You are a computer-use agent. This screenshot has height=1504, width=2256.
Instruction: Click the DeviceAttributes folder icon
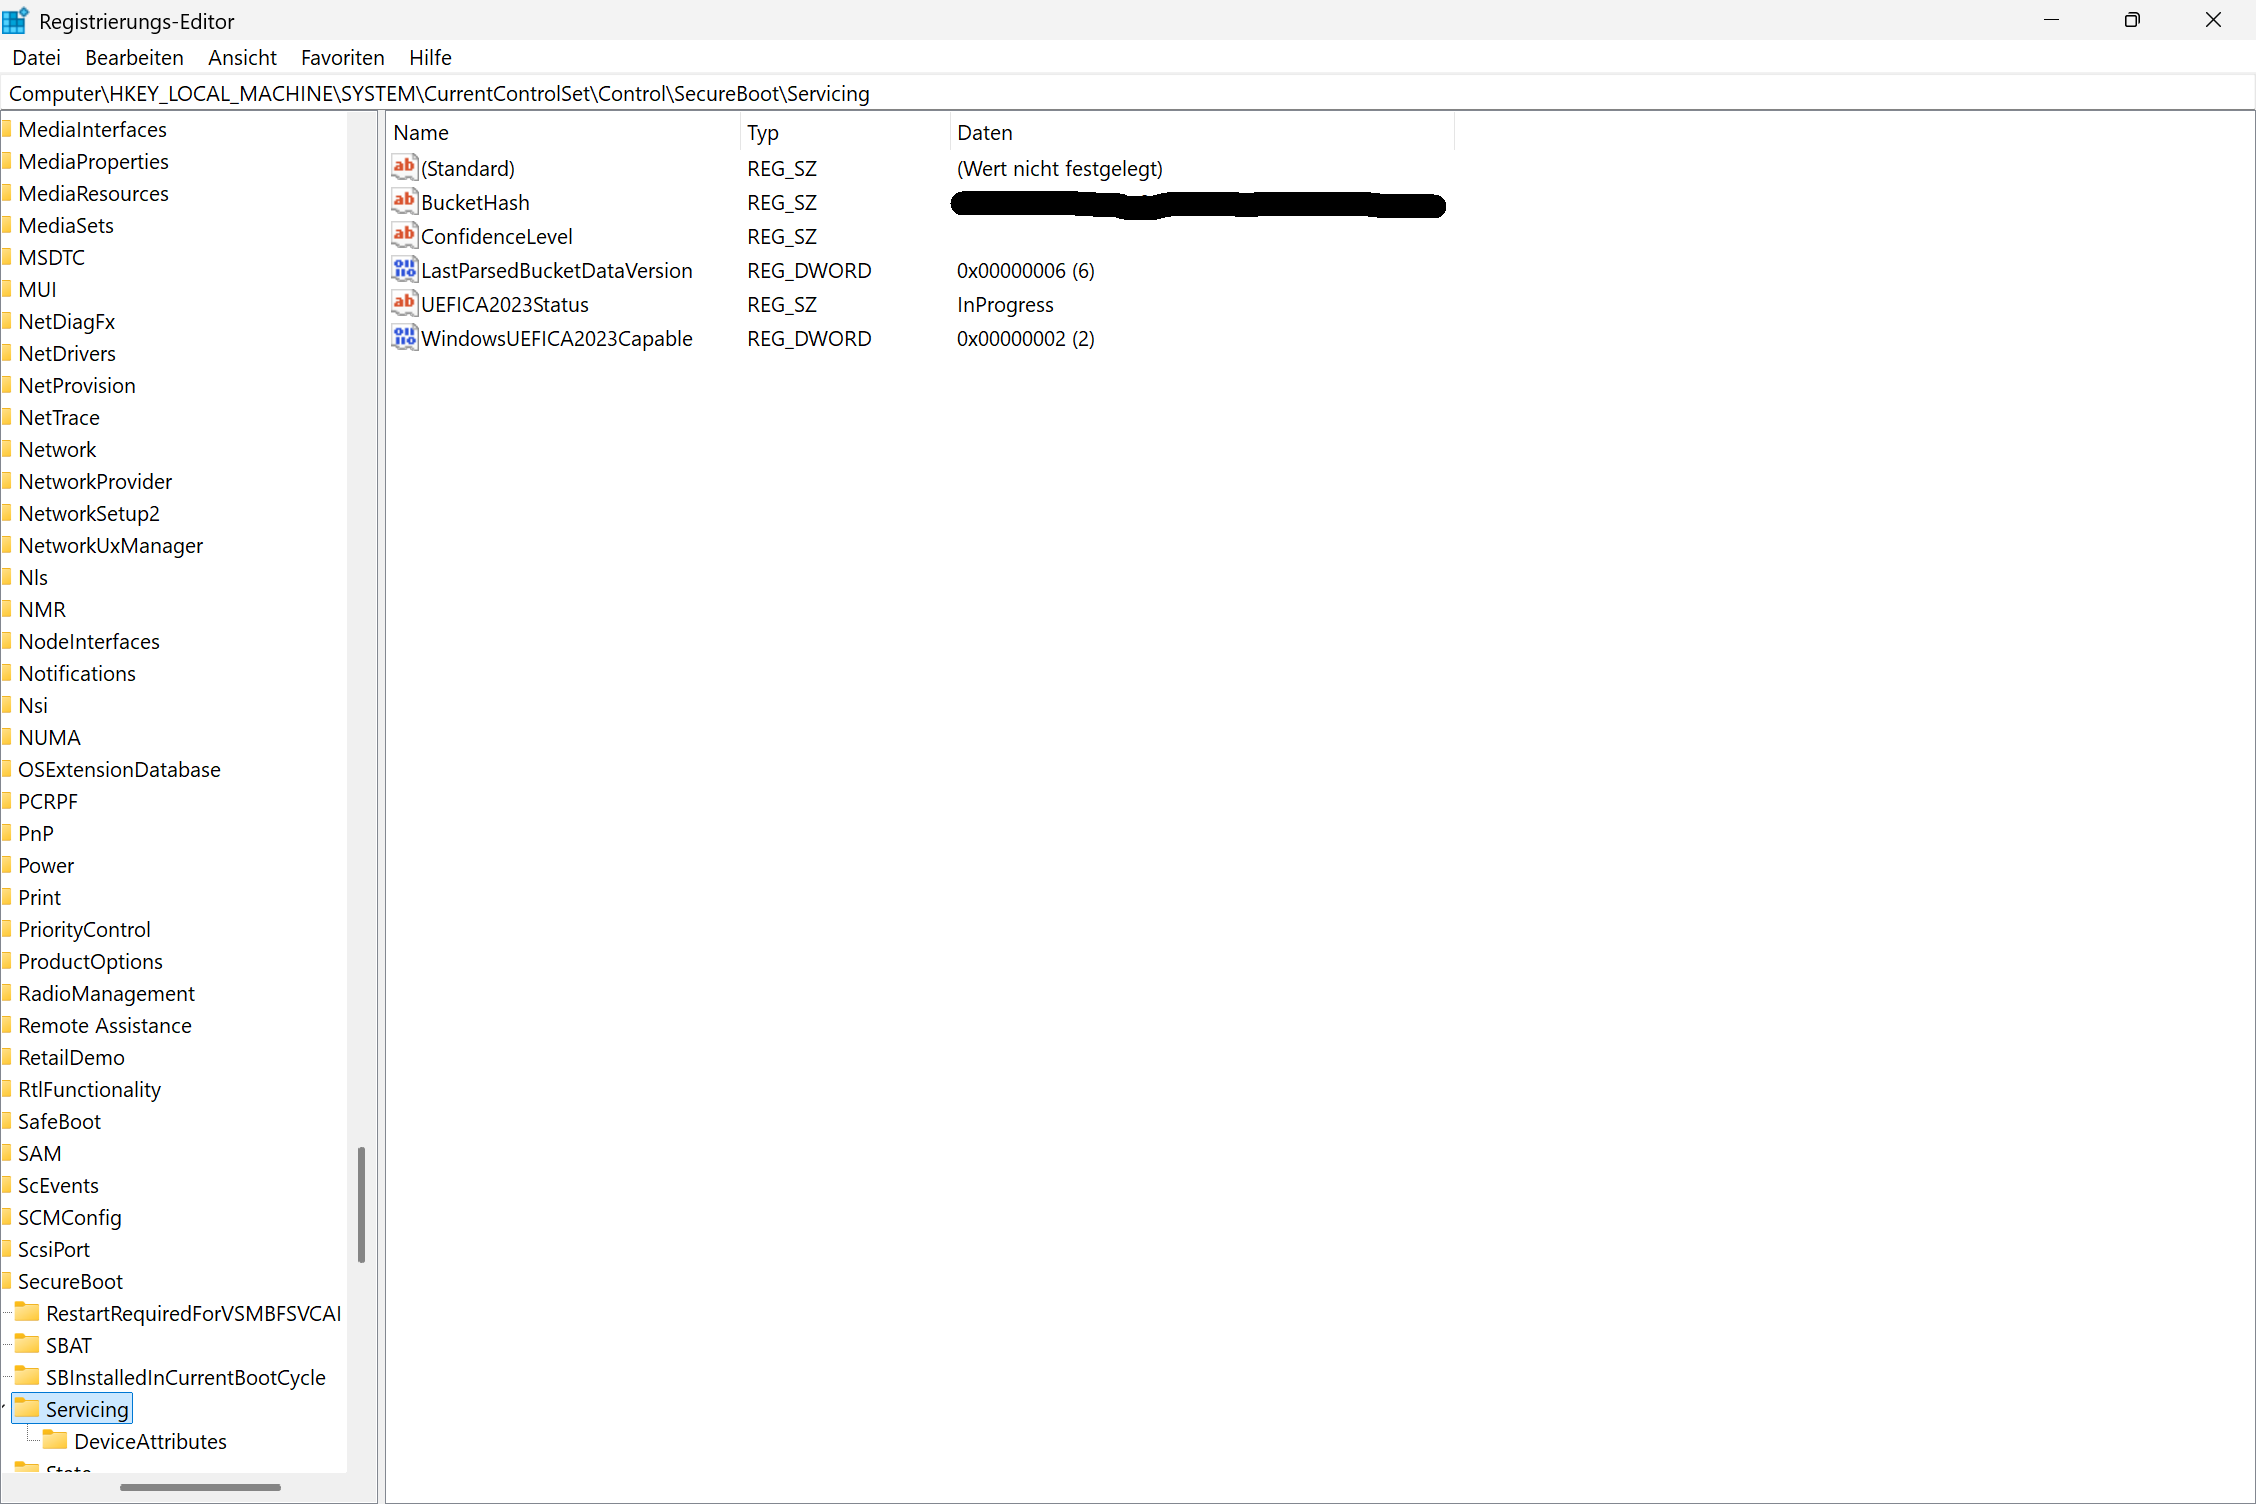pos(56,1441)
